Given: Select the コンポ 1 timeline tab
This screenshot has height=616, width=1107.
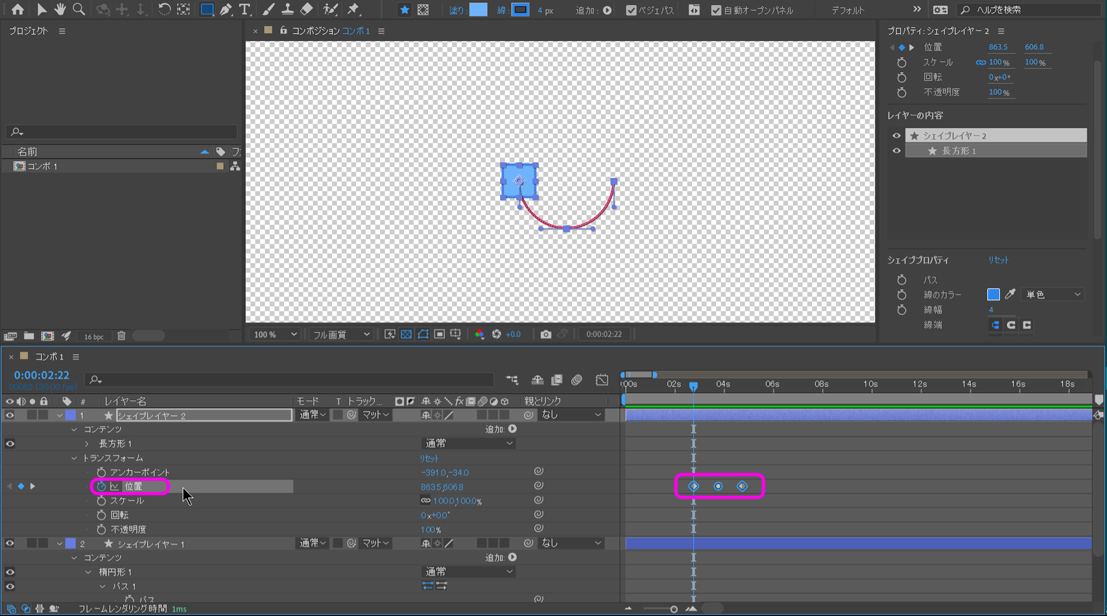Looking at the screenshot, I should (49, 356).
